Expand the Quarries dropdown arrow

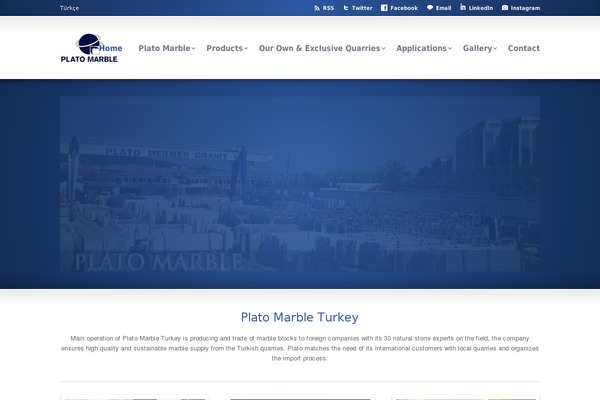tap(383, 49)
